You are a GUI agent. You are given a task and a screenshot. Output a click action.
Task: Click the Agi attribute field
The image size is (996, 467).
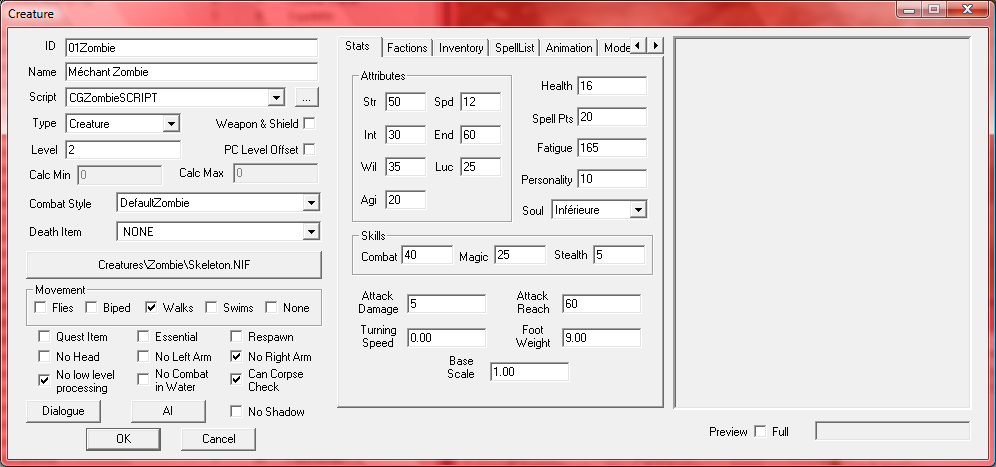tap(405, 200)
